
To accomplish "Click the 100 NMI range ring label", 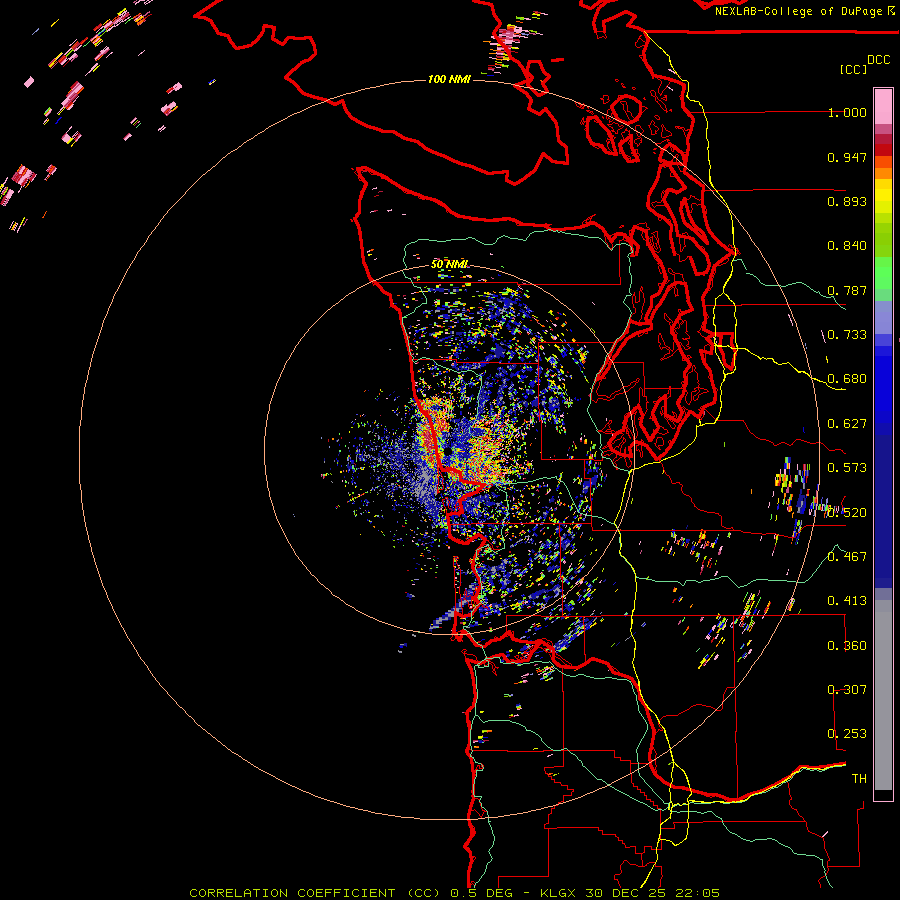I will (x=449, y=79).
